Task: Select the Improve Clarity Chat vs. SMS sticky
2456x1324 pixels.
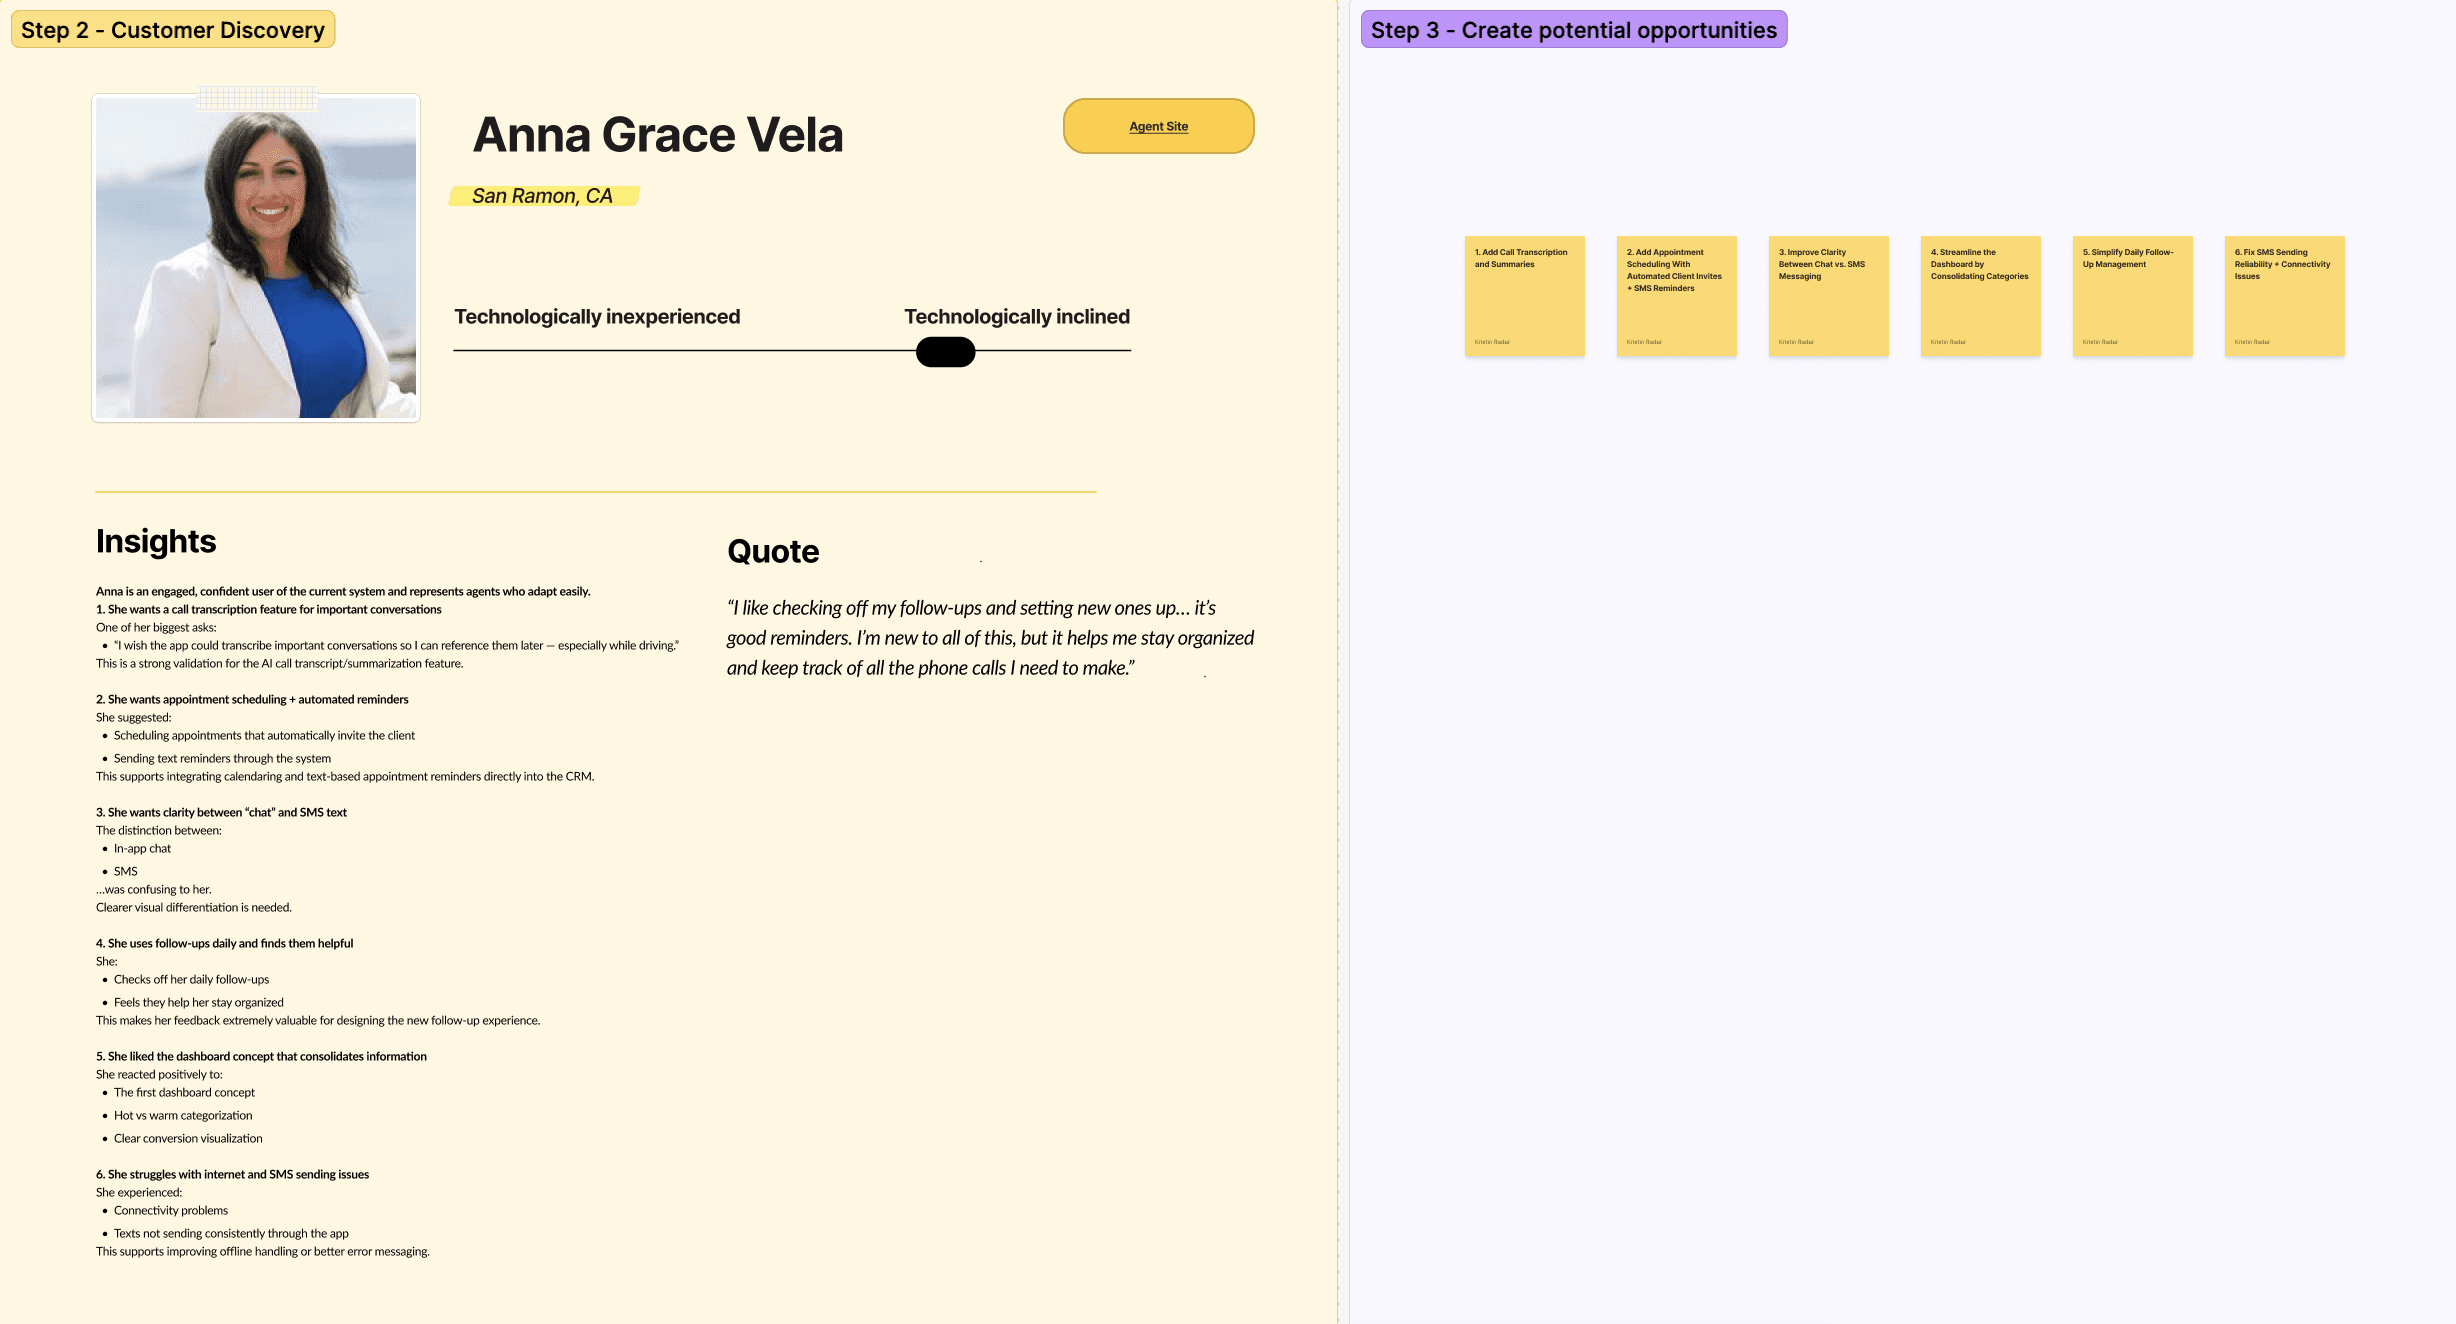Action: (1828, 296)
